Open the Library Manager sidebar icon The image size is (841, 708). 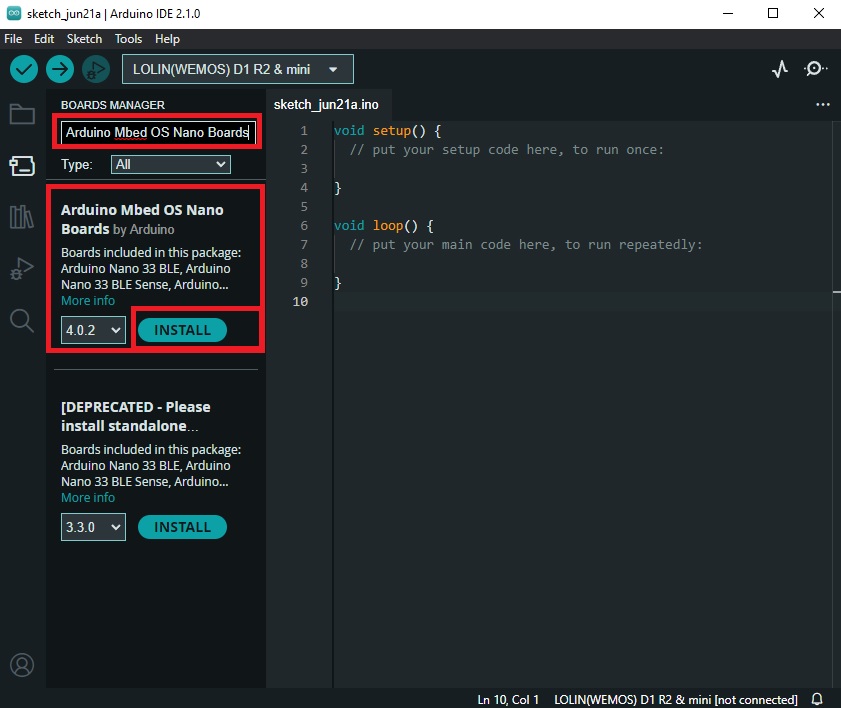[22, 217]
